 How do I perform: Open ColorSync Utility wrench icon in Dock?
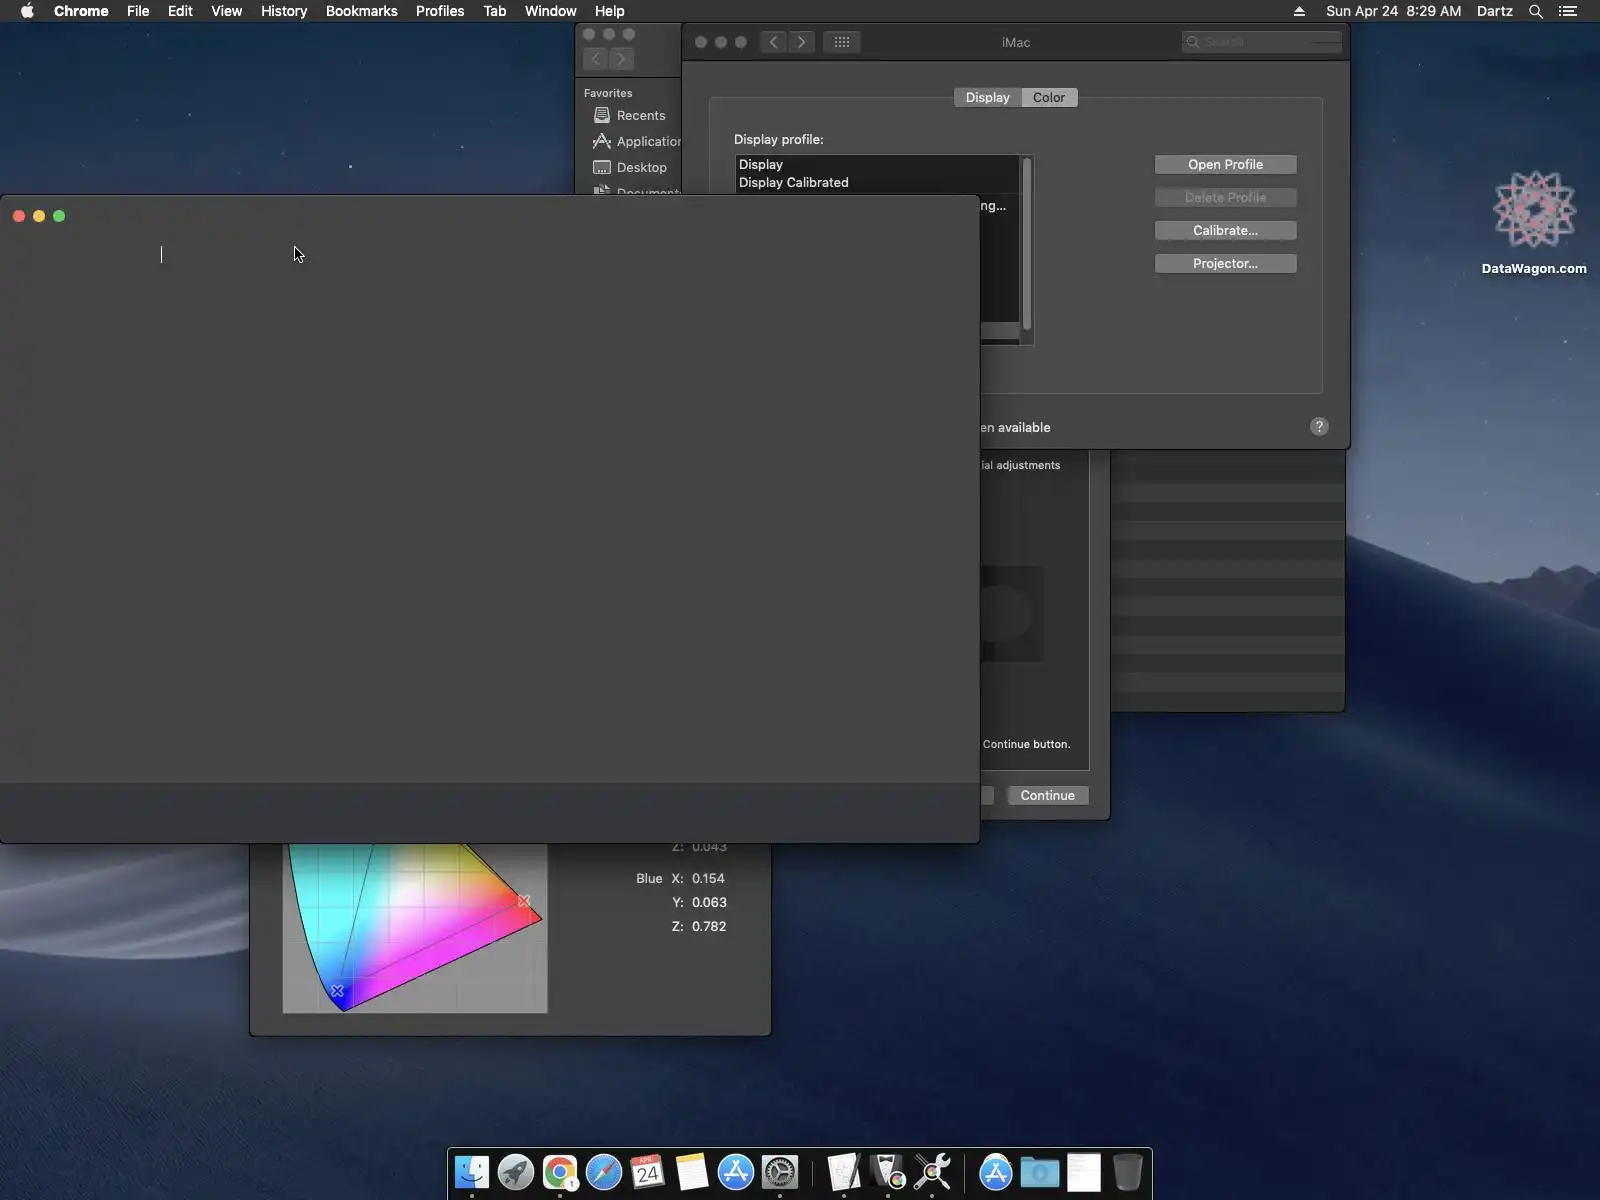[x=932, y=1172]
